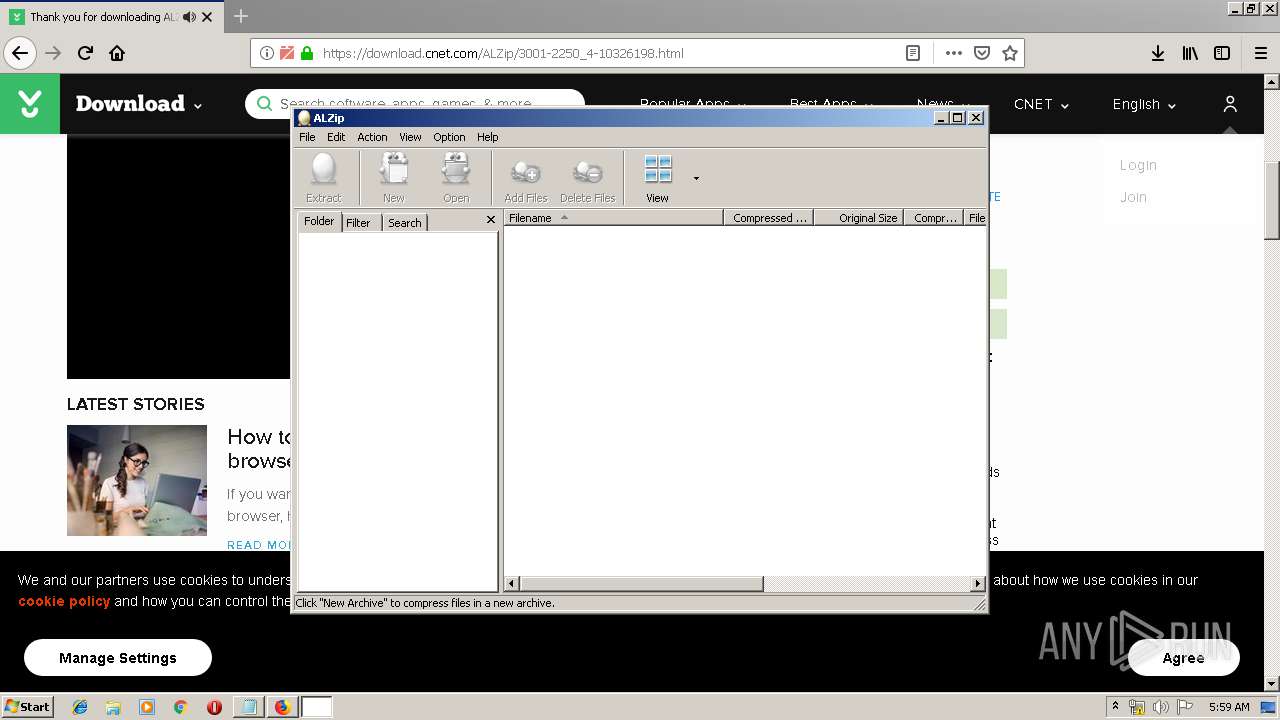Open Opera from the taskbar
This screenshot has width=1280, height=720.
click(214, 707)
